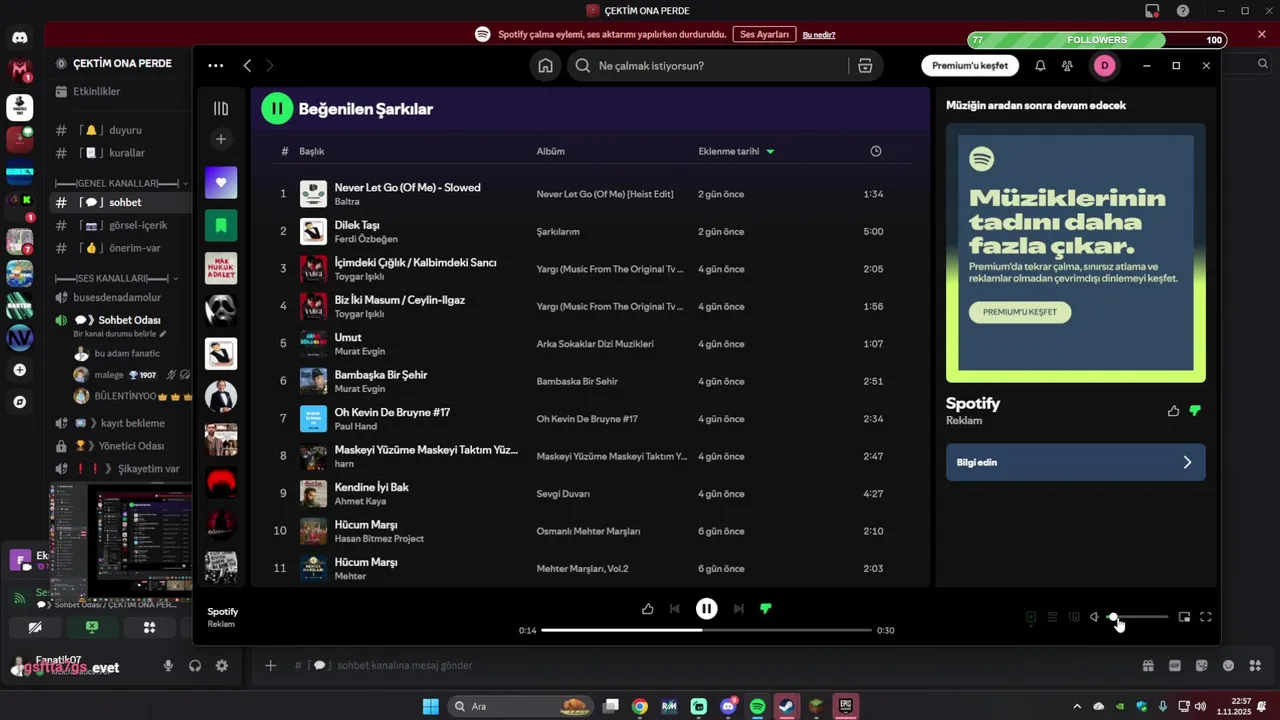Collapse Your Library icon in sidebar

(x=221, y=108)
